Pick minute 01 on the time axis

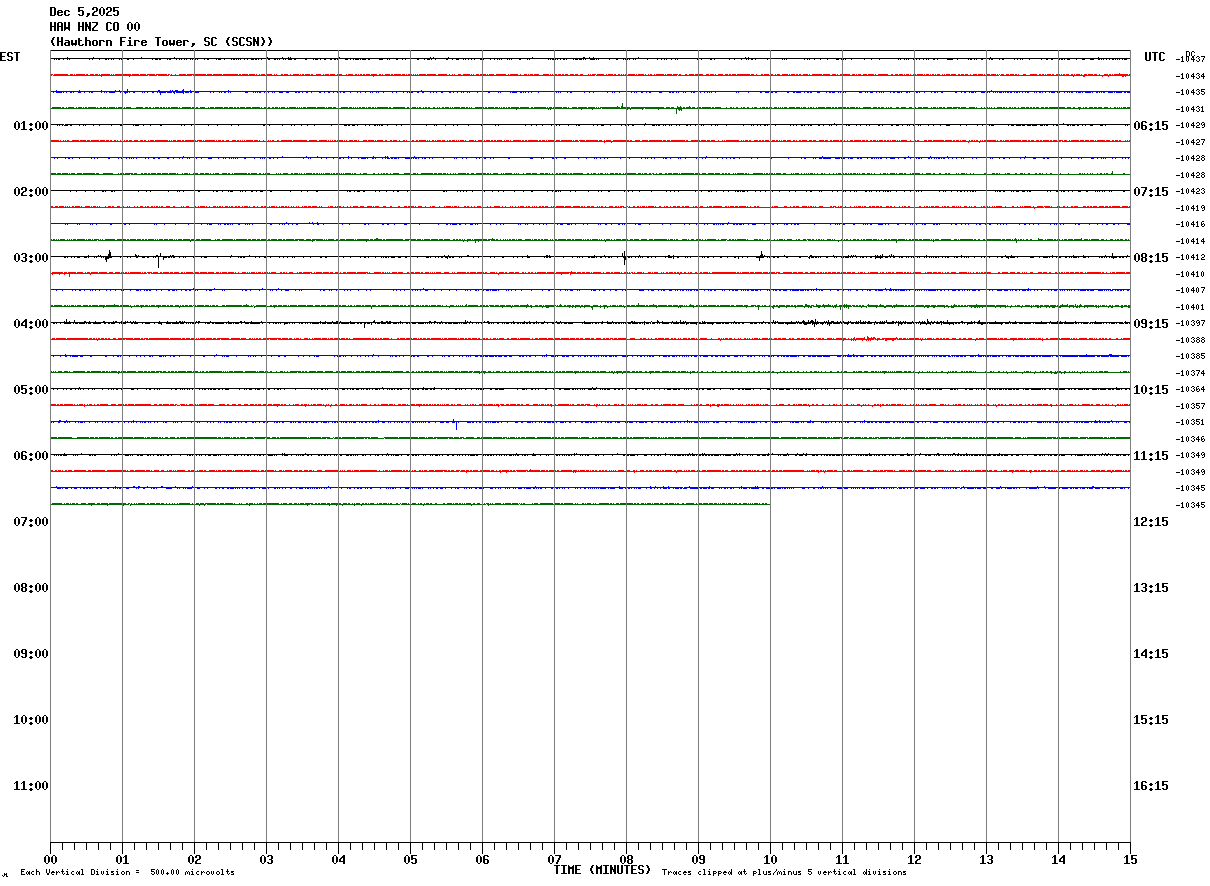click(122, 860)
